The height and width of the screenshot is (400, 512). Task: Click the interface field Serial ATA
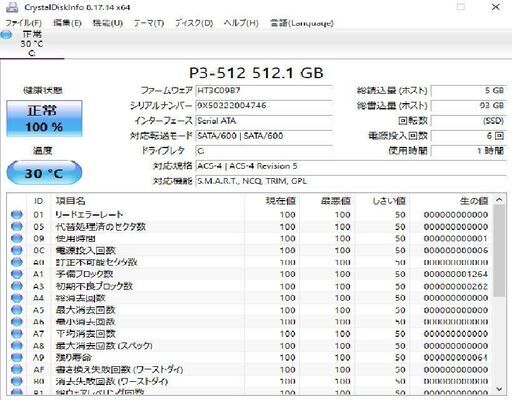click(264, 121)
